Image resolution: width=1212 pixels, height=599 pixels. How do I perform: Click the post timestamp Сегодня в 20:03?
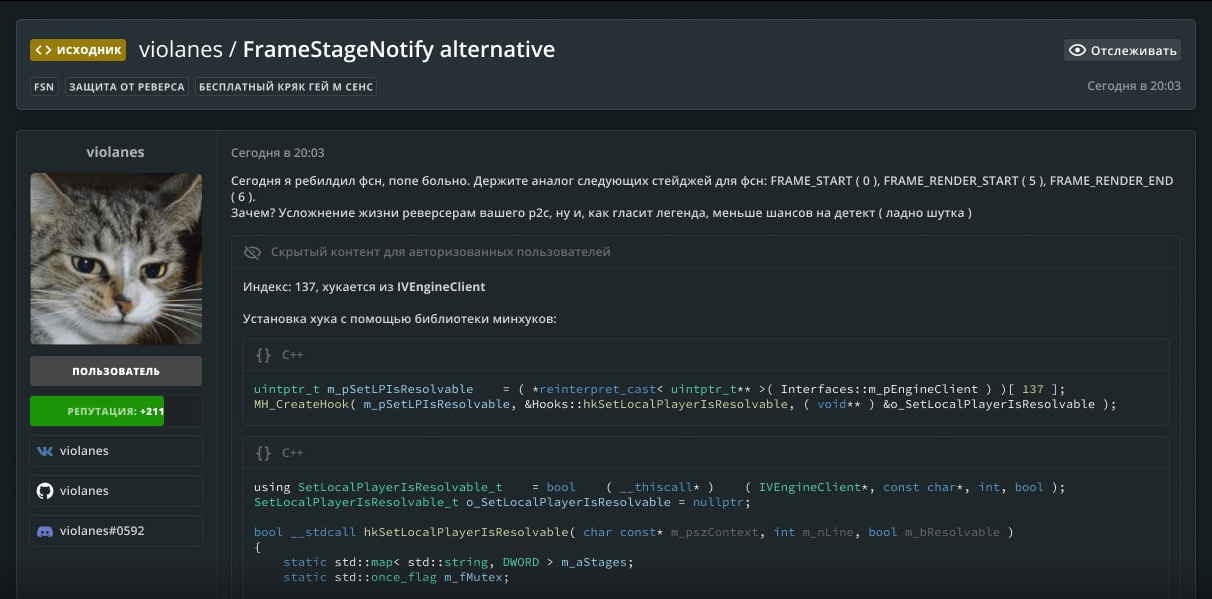click(x=277, y=153)
